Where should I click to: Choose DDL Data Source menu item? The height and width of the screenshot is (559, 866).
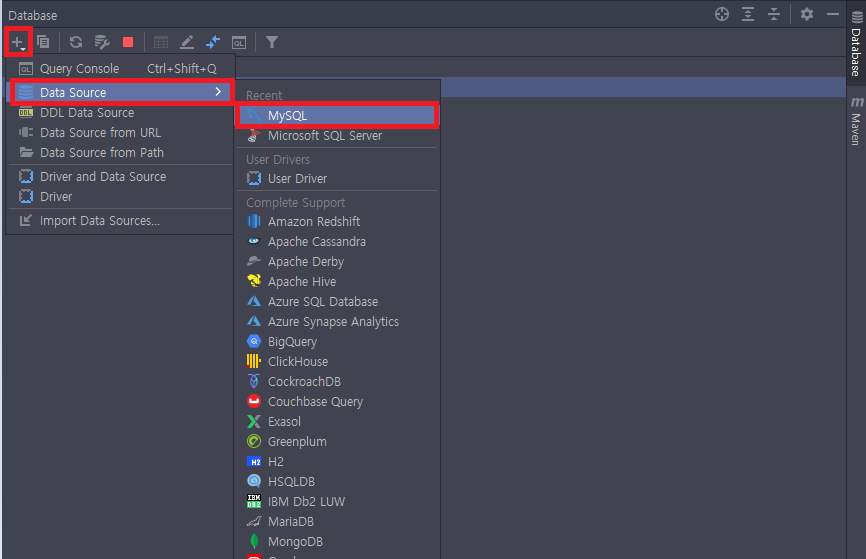(x=120, y=113)
